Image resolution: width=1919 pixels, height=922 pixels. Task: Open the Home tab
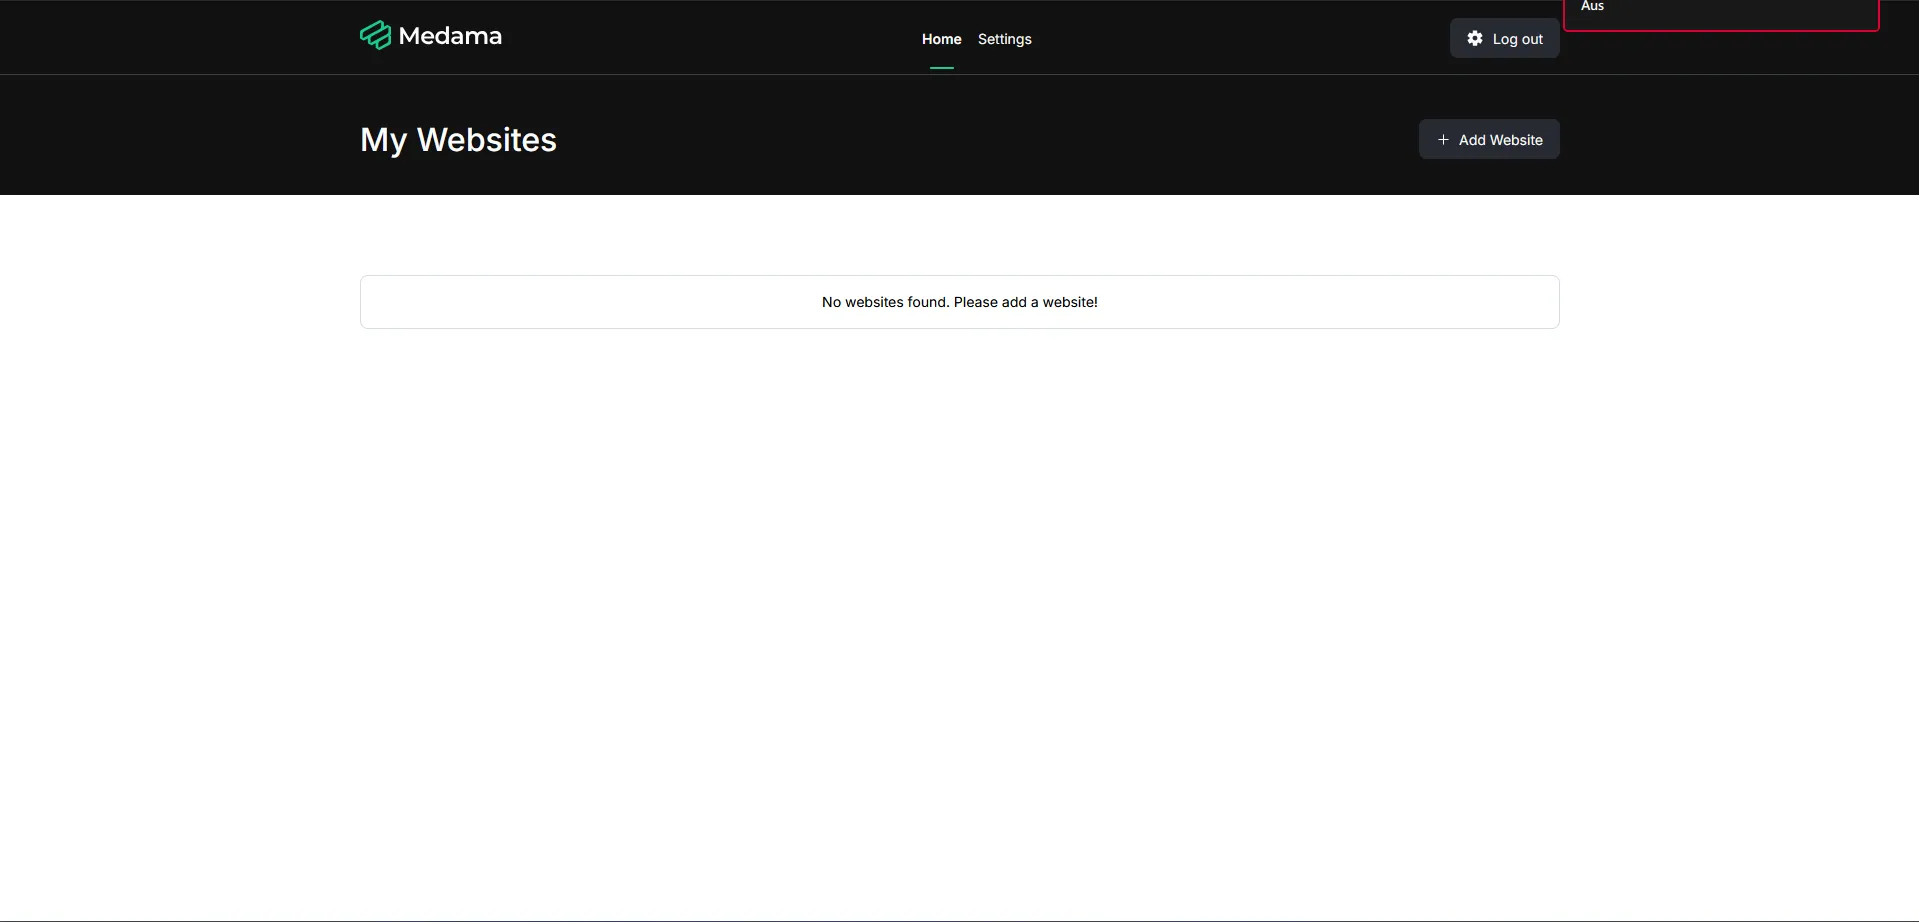[941, 39]
